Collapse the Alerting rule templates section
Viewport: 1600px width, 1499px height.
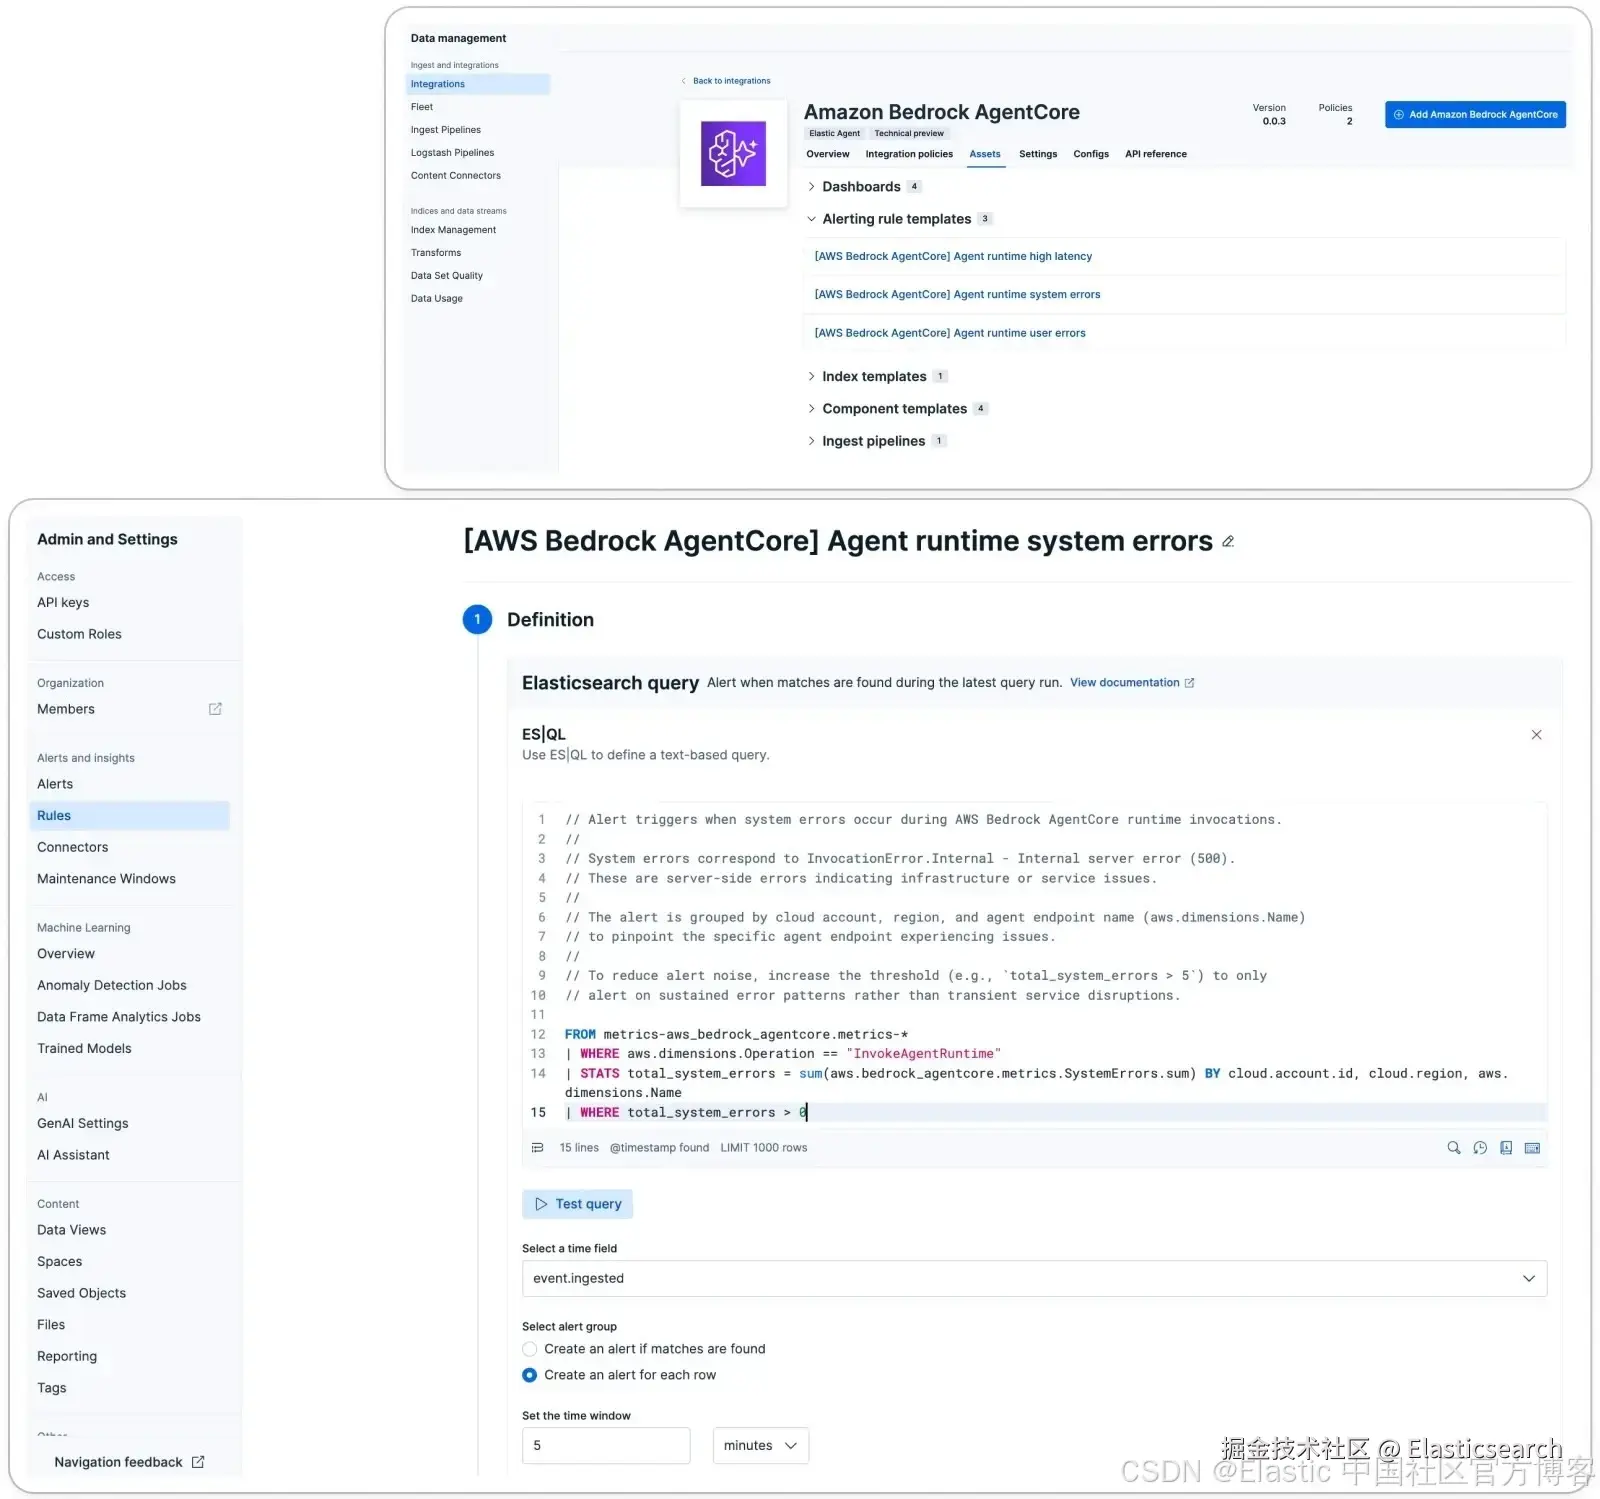coord(811,219)
